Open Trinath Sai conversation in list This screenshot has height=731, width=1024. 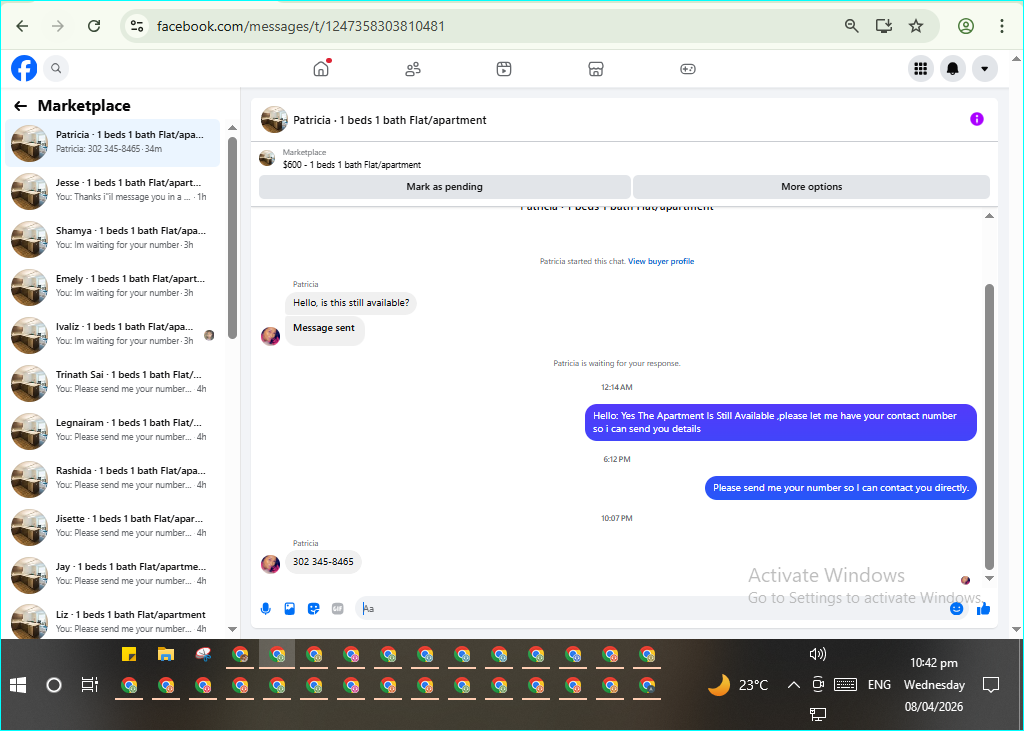click(x=112, y=382)
